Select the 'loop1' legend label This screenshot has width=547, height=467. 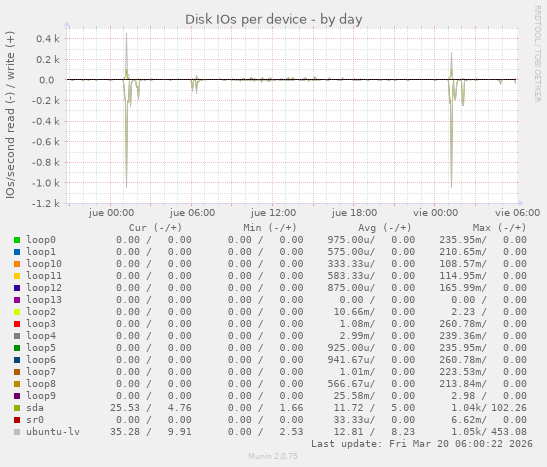coord(41,251)
